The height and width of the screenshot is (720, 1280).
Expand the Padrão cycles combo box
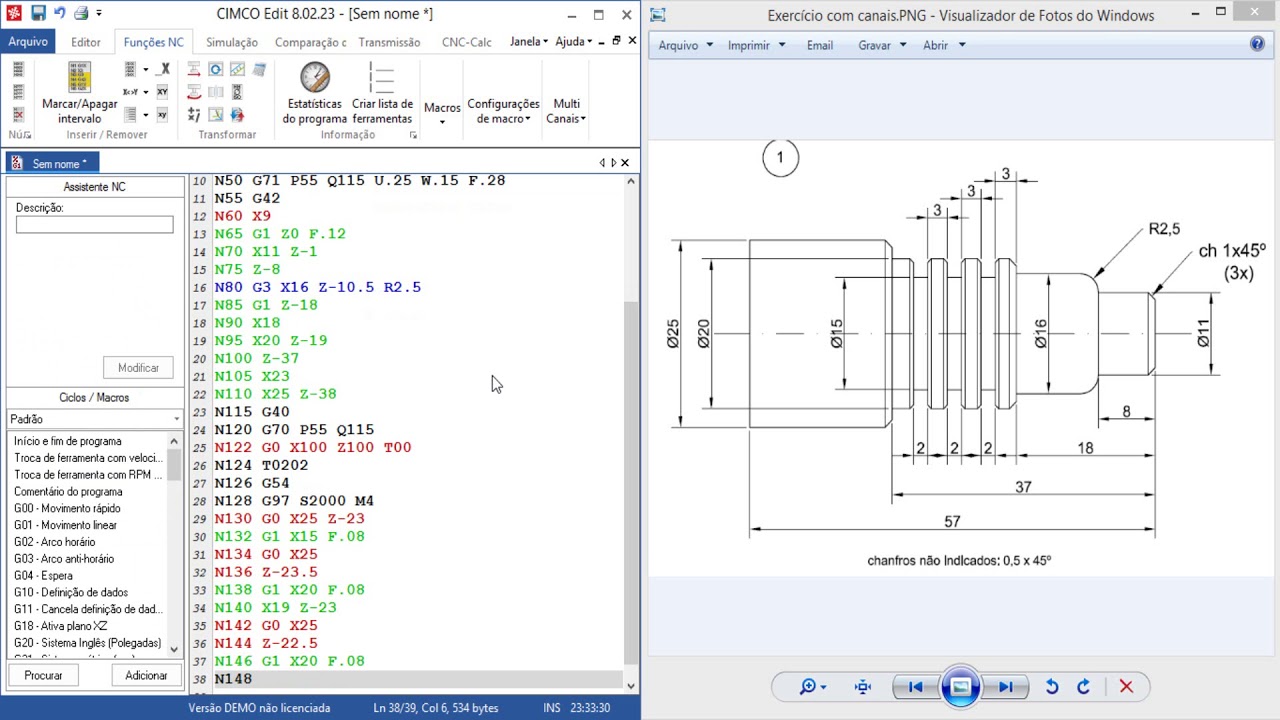point(176,420)
